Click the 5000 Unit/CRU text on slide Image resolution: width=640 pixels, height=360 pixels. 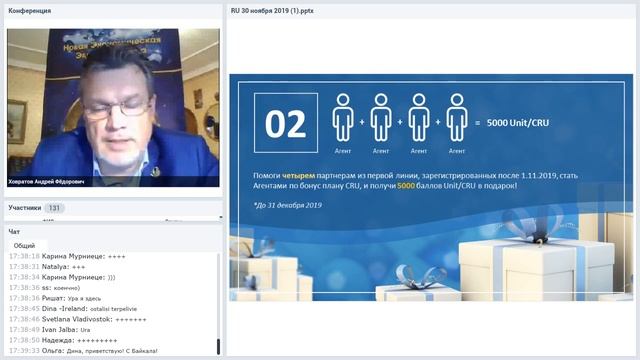click(518, 123)
